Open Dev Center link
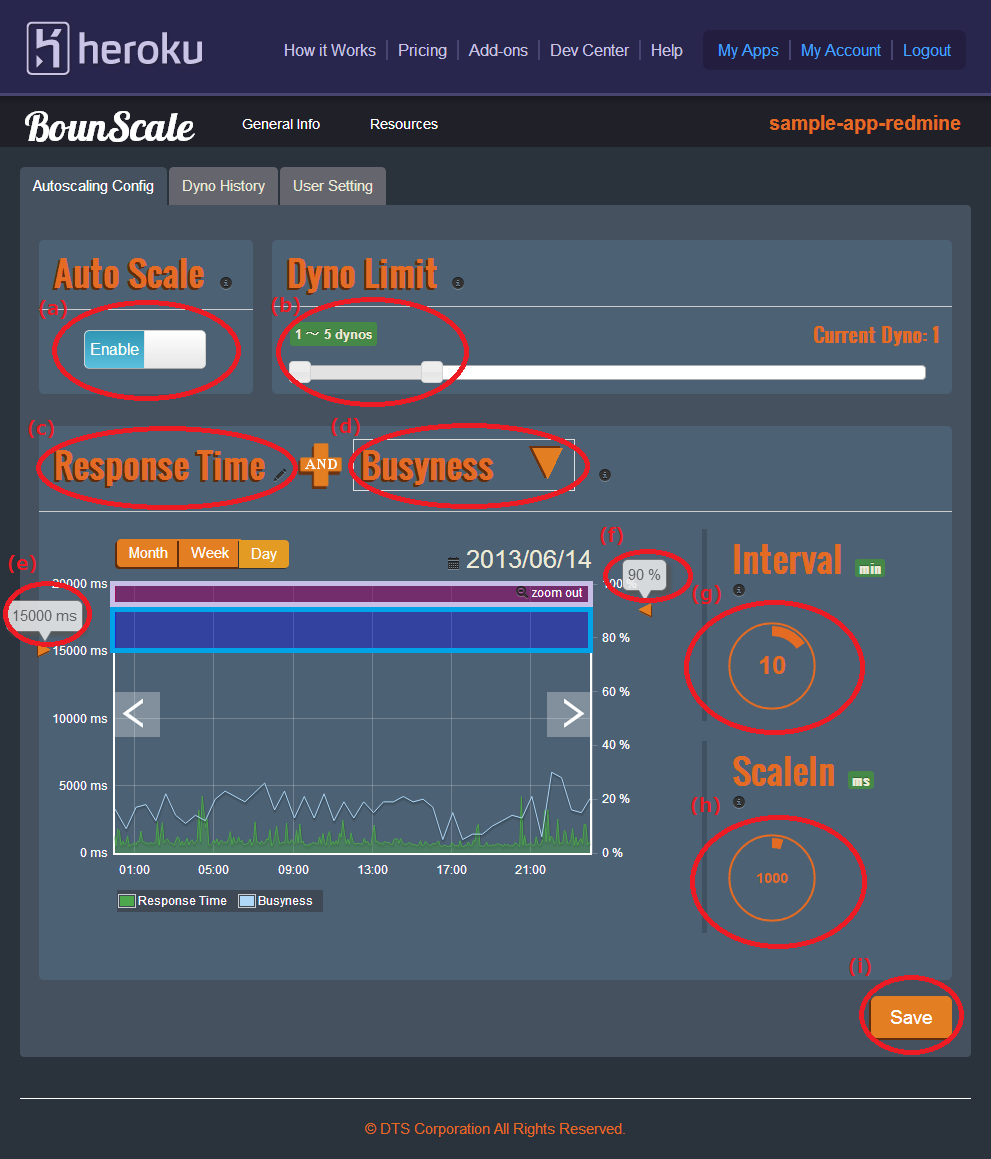 tap(589, 50)
